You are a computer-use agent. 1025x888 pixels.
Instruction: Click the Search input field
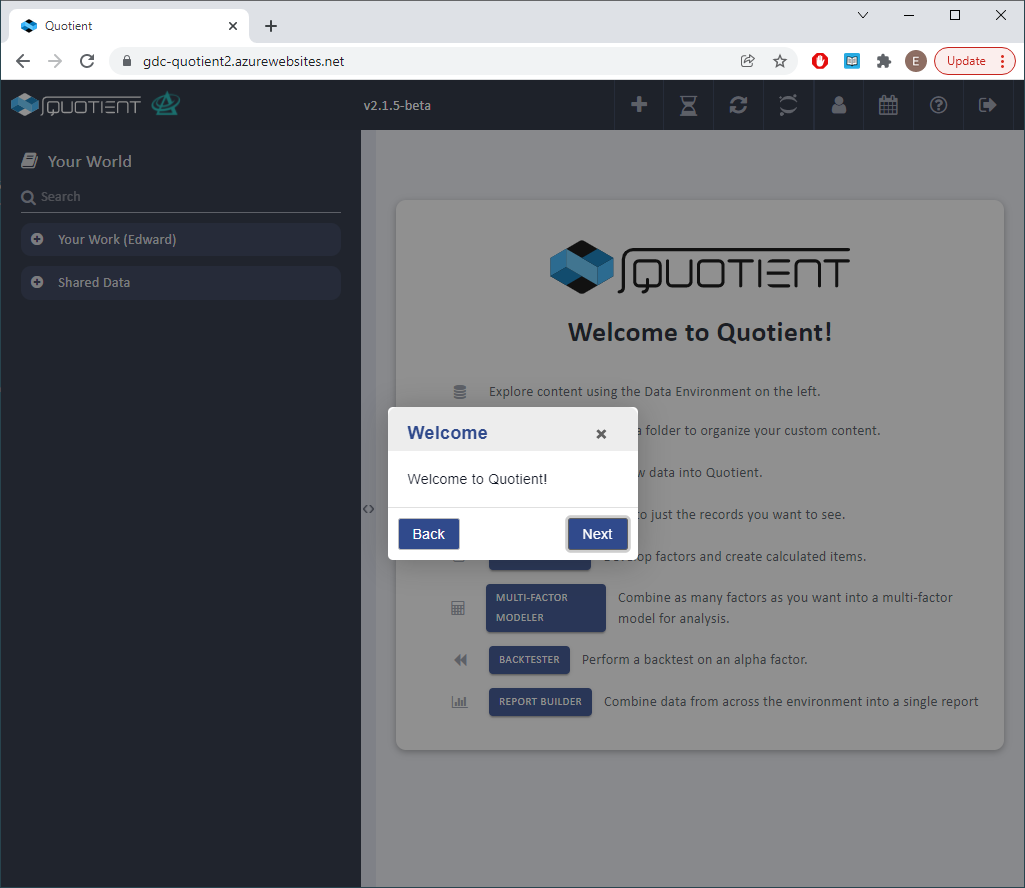181,197
